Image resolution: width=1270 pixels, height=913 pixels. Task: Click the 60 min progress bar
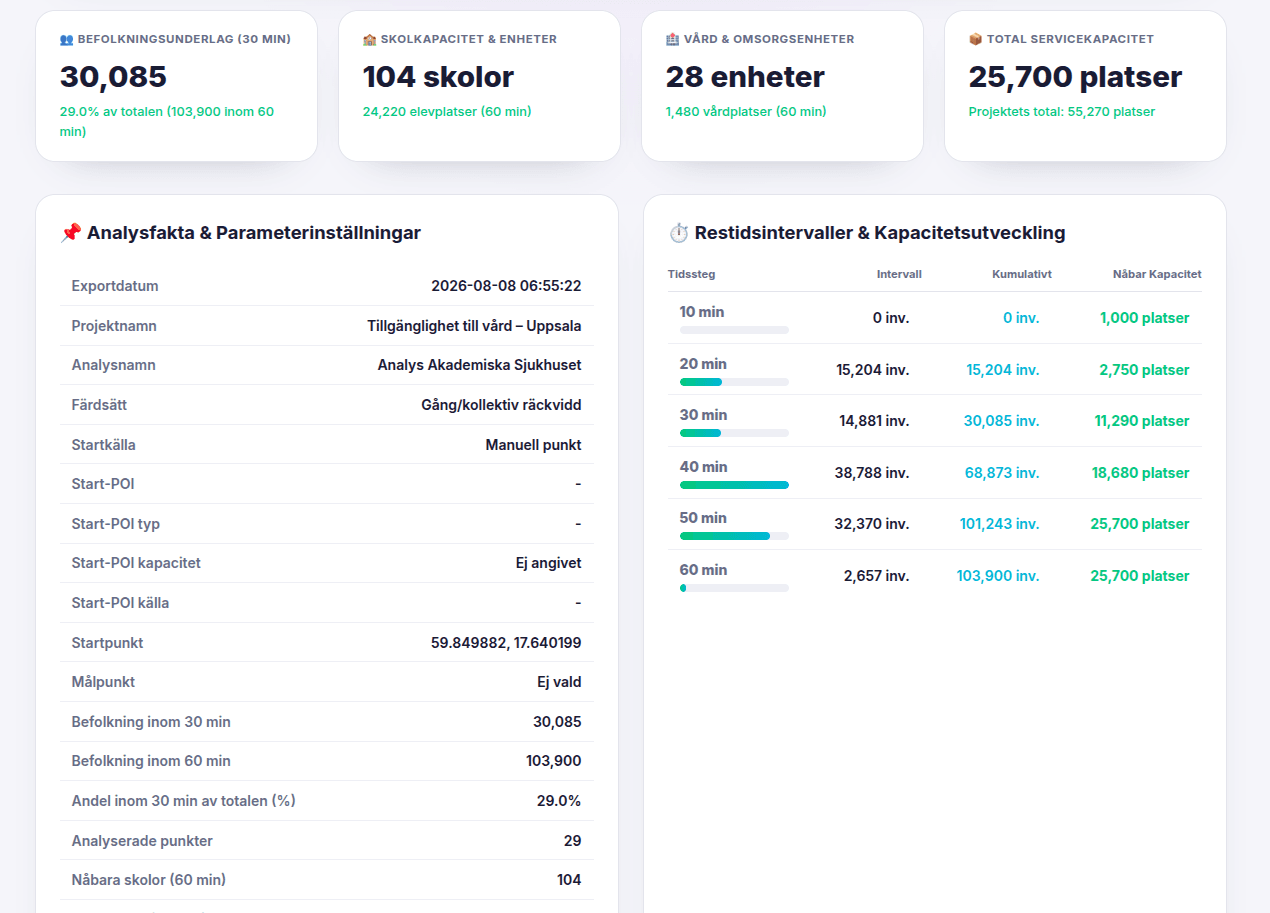click(x=734, y=588)
